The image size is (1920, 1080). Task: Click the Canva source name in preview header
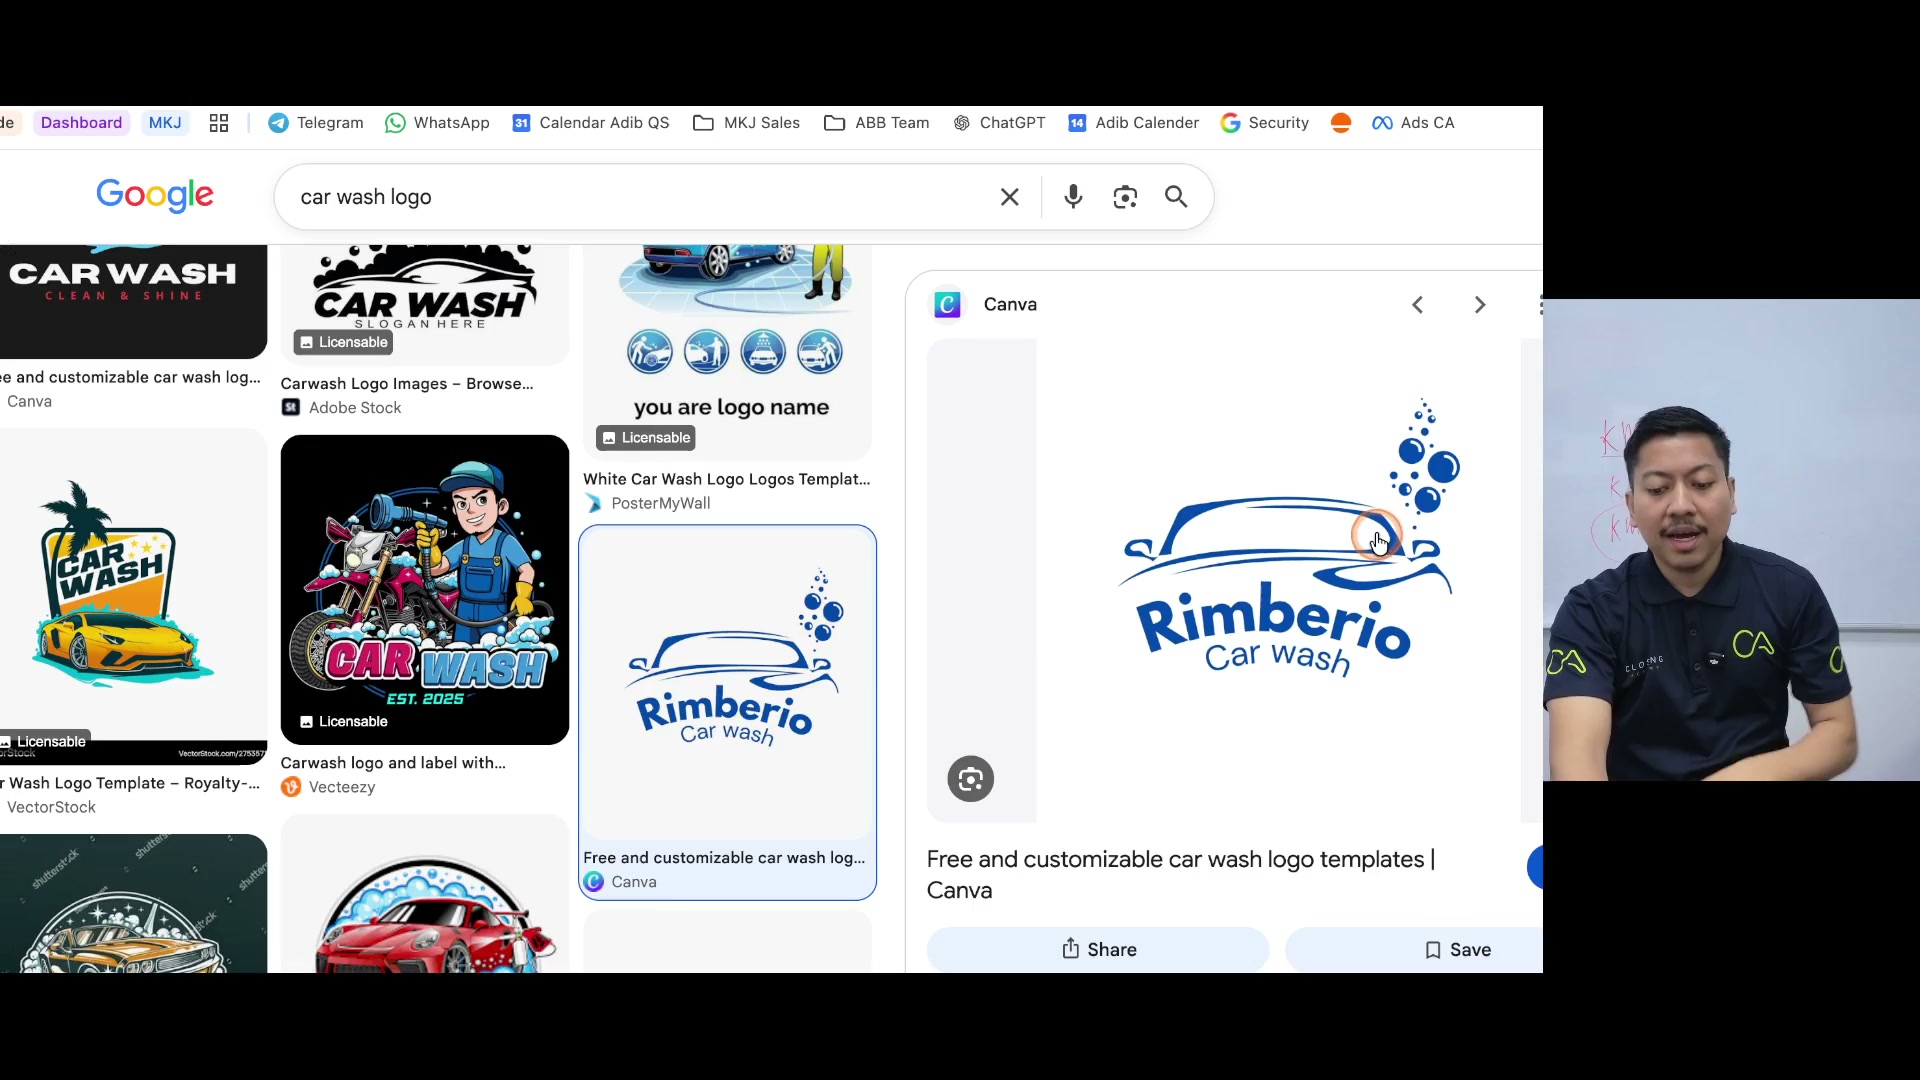click(1010, 304)
